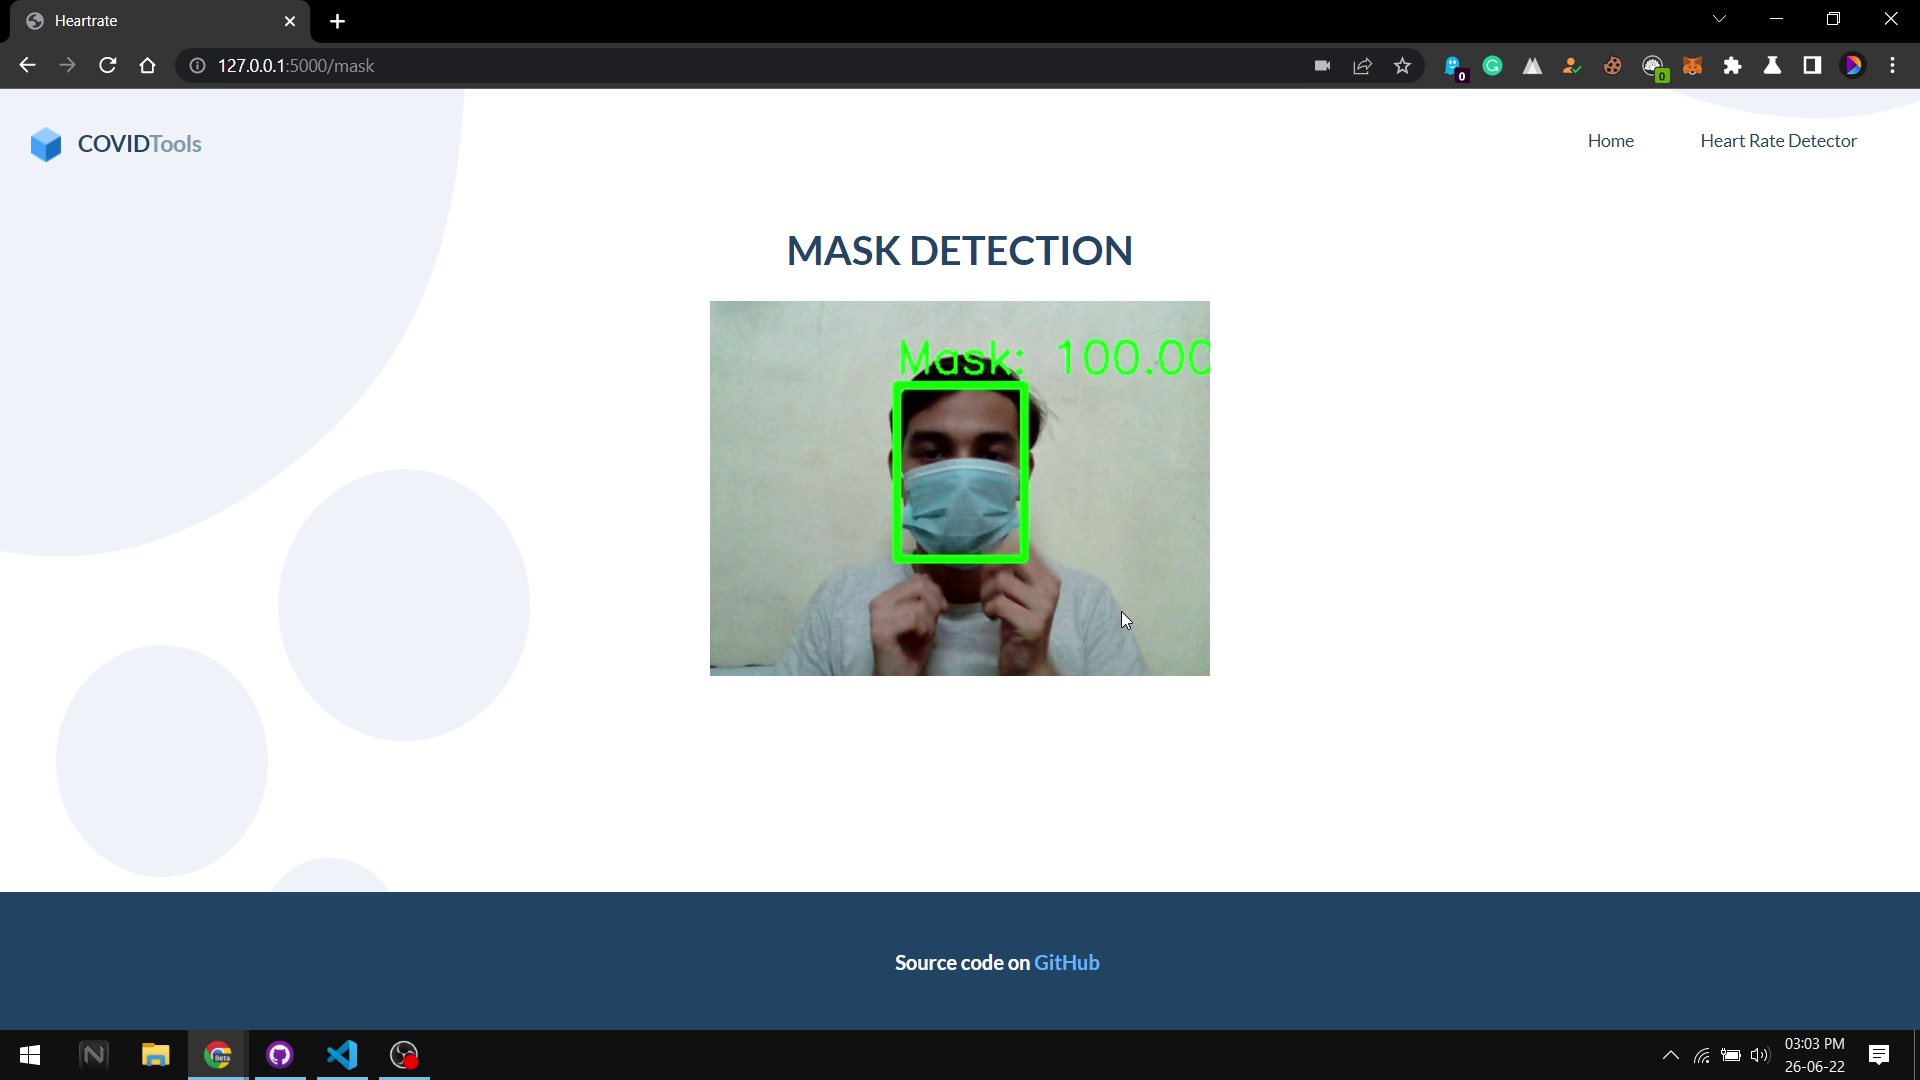Screen dimensions: 1920x1080
Task: Click the share page icon
Action: pos(1362,66)
